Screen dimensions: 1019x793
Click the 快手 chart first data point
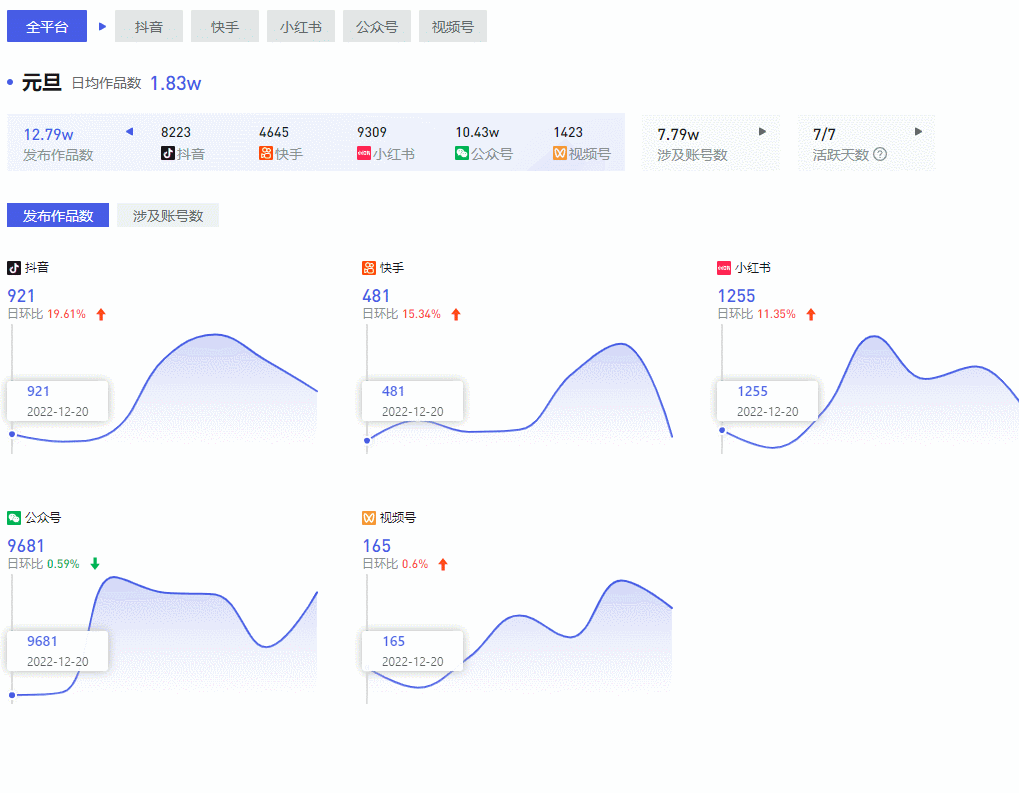click(x=367, y=441)
